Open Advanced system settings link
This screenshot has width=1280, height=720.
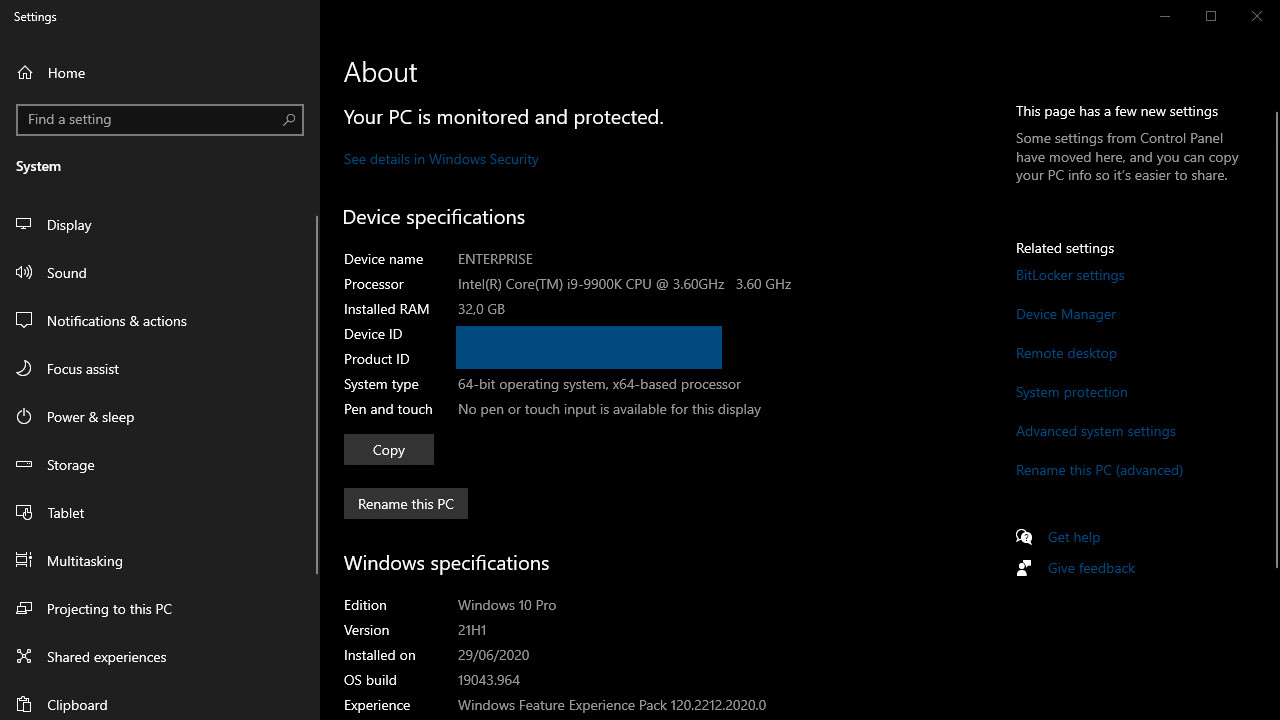tap(1096, 431)
